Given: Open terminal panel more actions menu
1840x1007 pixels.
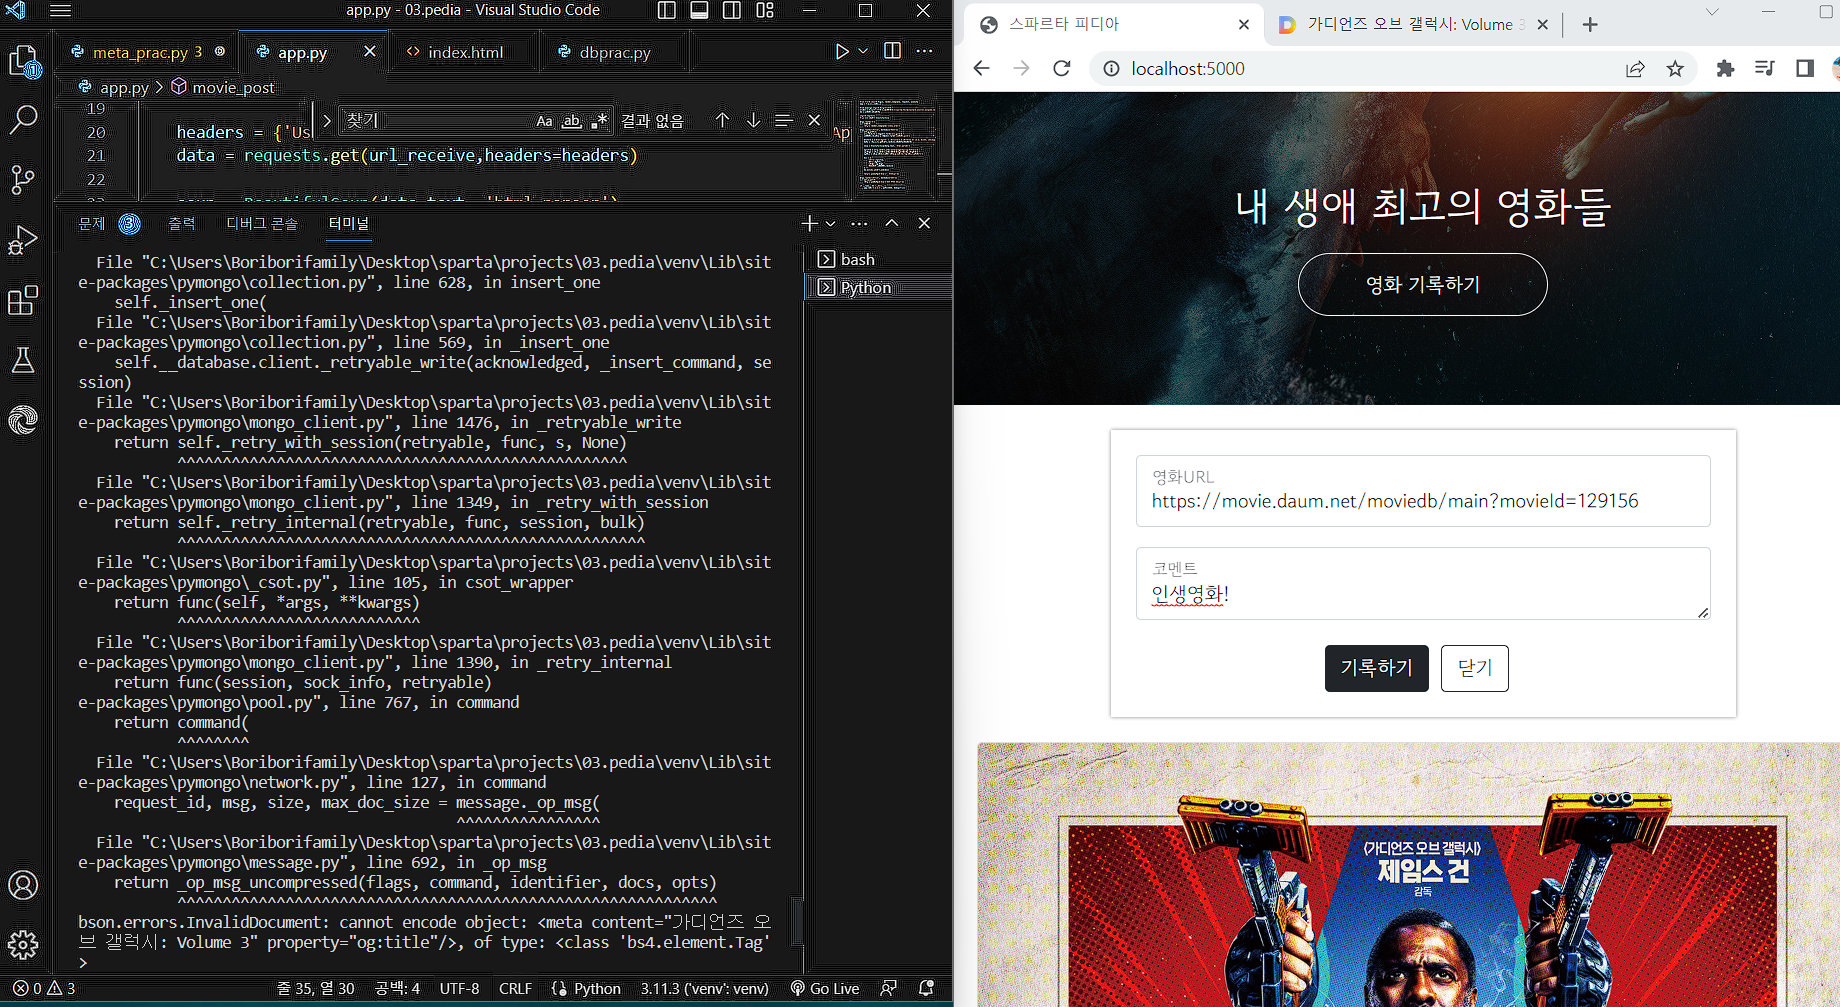Looking at the screenshot, I should 859,224.
